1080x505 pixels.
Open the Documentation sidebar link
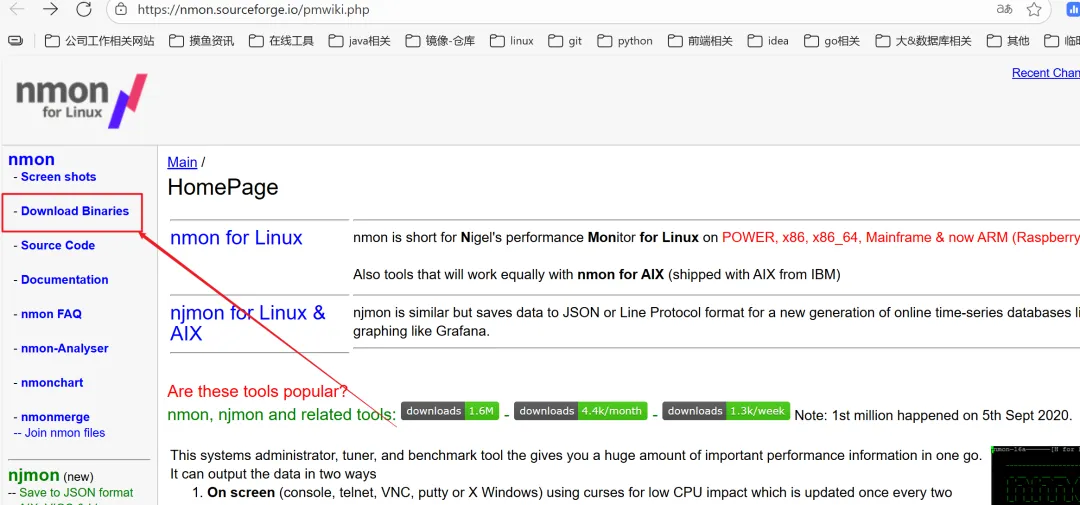(x=65, y=280)
